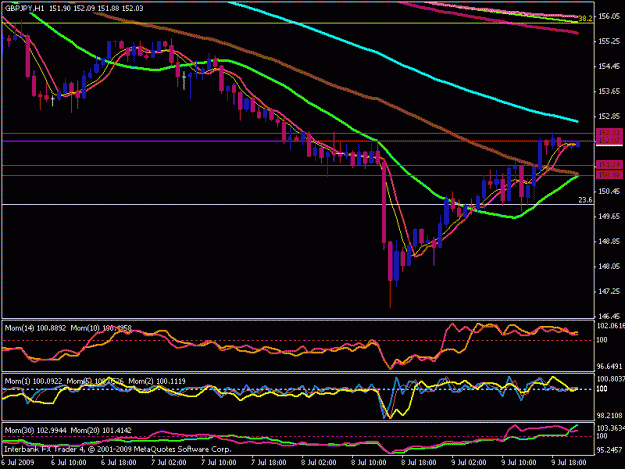Click the 38.2 Fibonacci level label
Image resolution: width=625 pixels, height=469 pixels.
click(585, 18)
